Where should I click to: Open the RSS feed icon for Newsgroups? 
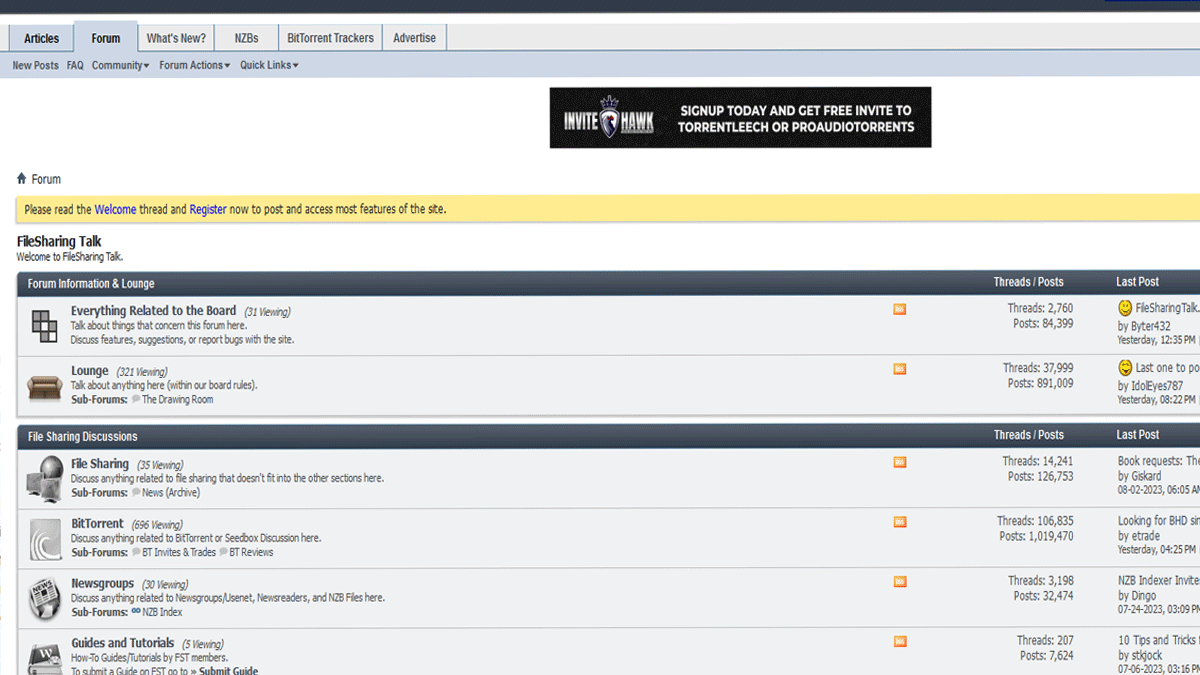click(x=899, y=582)
